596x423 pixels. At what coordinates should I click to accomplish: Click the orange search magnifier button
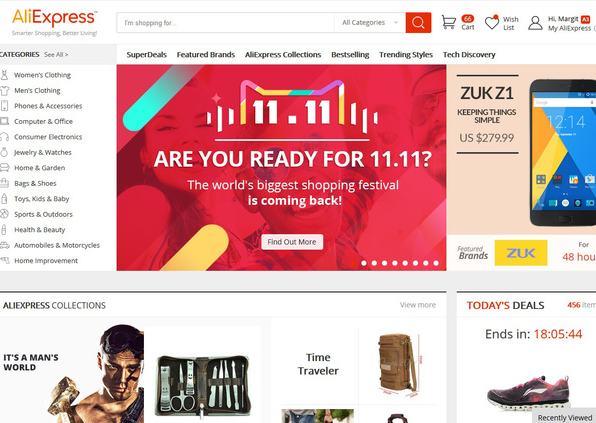418,23
